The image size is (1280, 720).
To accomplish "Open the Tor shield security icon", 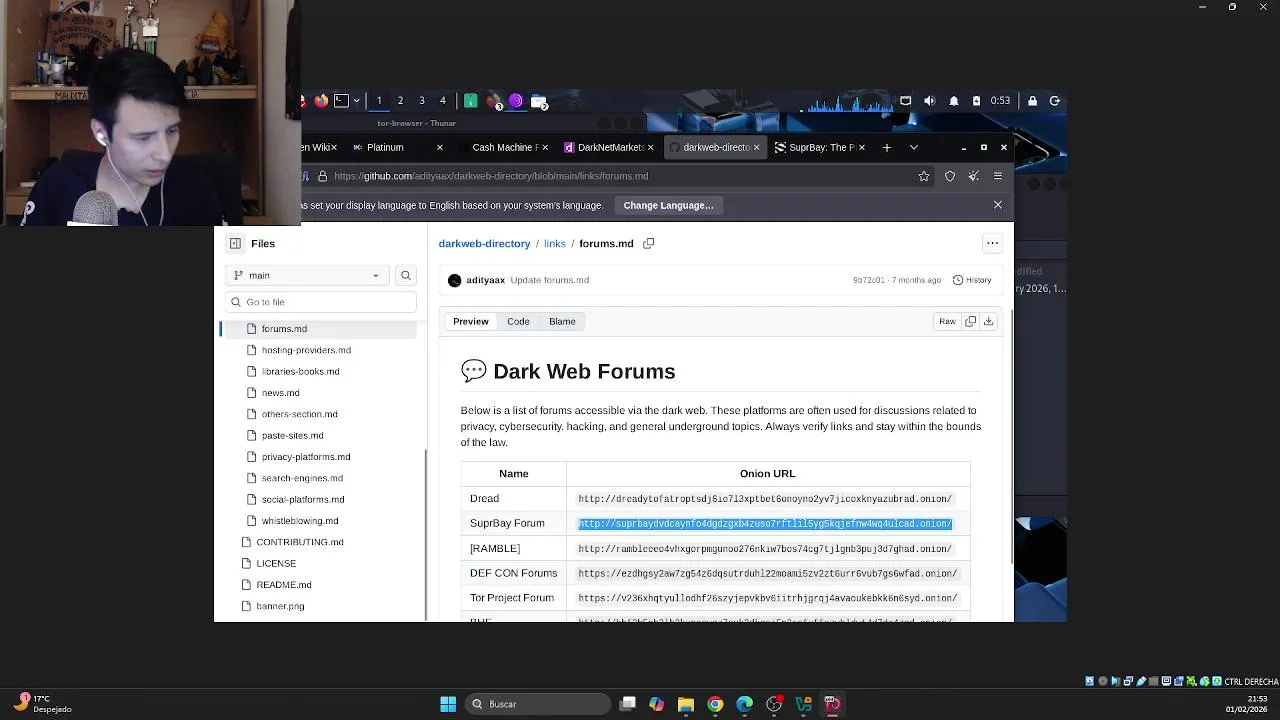I will click(x=950, y=176).
